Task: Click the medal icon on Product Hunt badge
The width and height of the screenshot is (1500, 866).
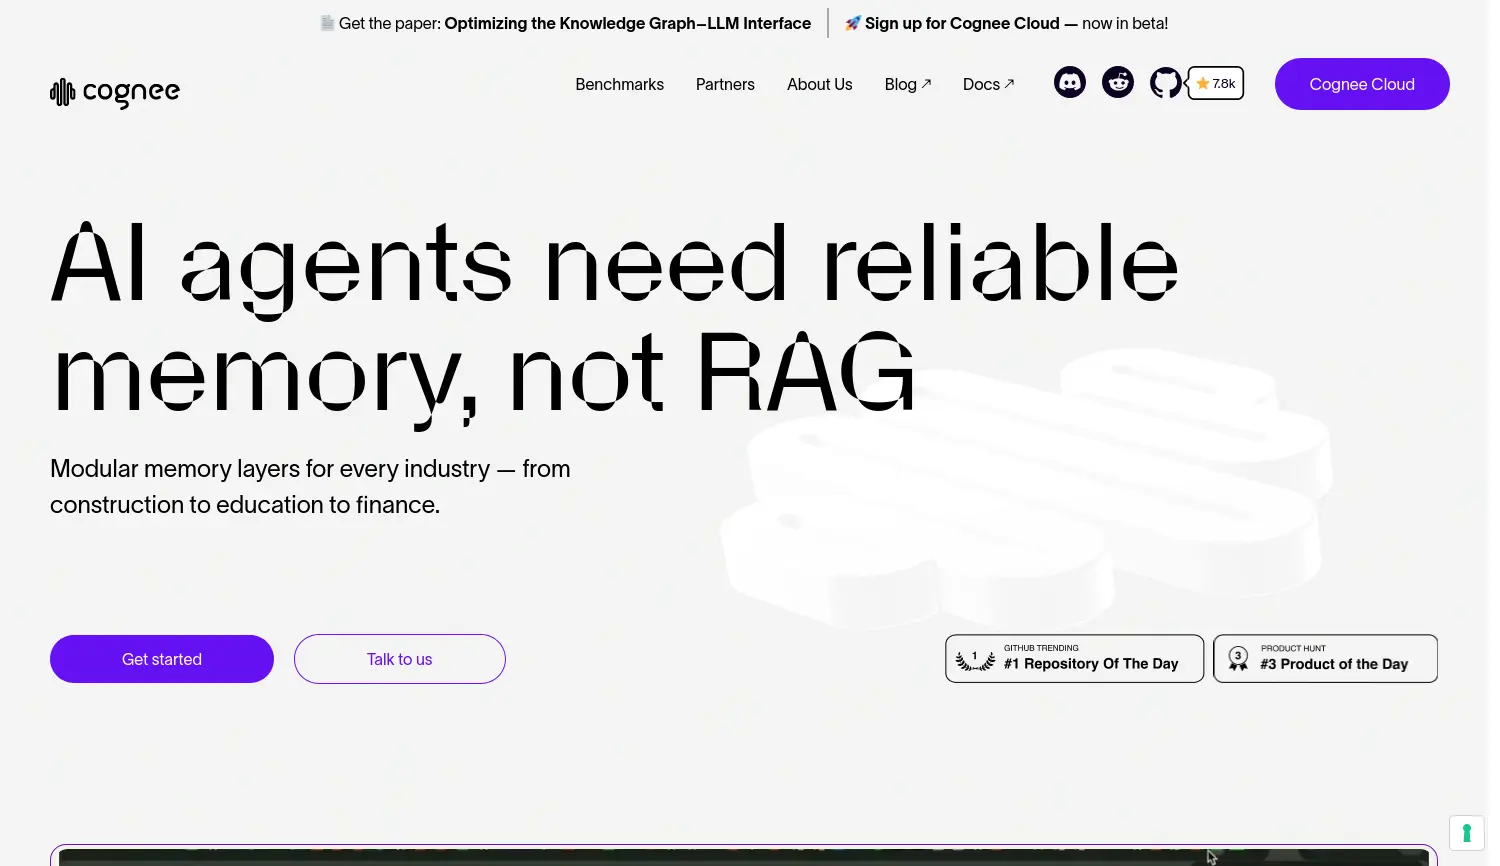Action: point(1238,658)
